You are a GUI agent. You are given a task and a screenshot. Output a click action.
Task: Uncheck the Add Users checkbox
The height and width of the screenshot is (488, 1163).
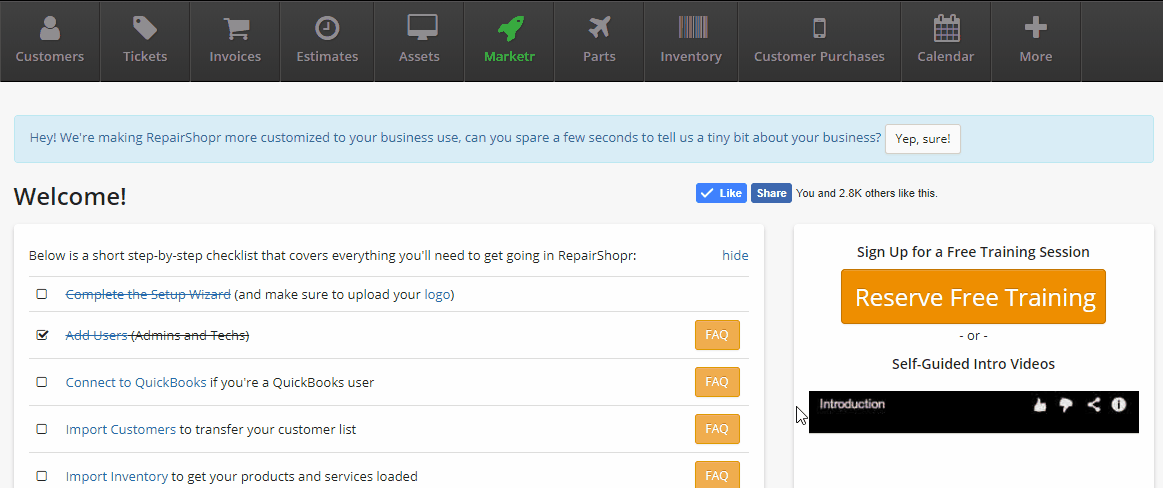tap(42, 335)
